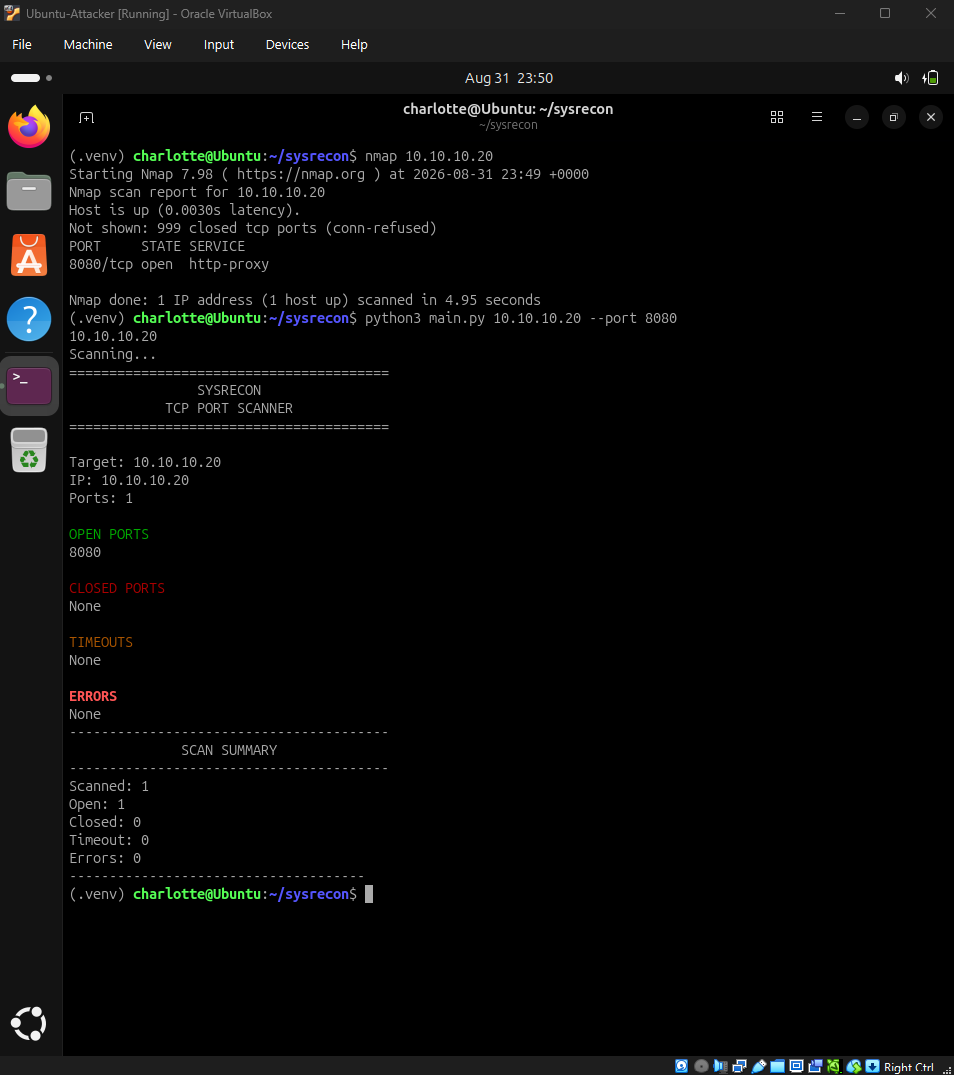Image resolution: width=954 pixels, height=1075 pixels.
Task: Open the terminal hamburger menu
Action: point(817,117)
